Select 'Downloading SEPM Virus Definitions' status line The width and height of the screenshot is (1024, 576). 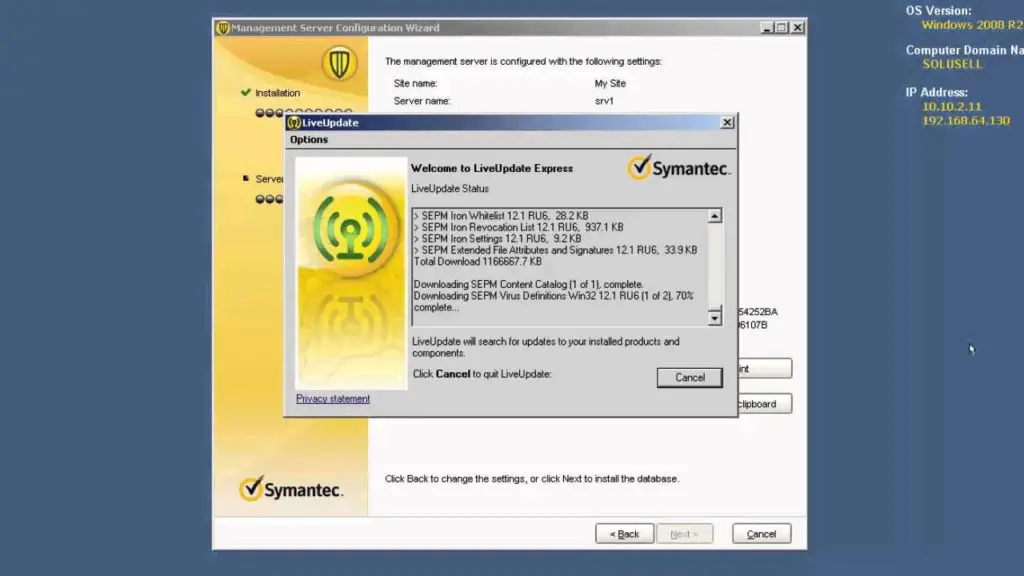[554, 302]
